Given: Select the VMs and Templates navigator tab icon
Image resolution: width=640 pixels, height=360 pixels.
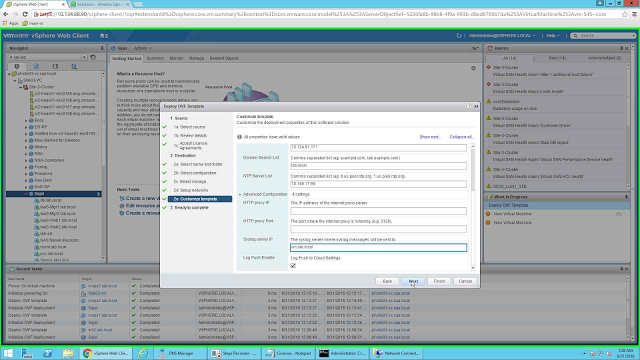Looking at the screenshot, I should click(36, 66).
